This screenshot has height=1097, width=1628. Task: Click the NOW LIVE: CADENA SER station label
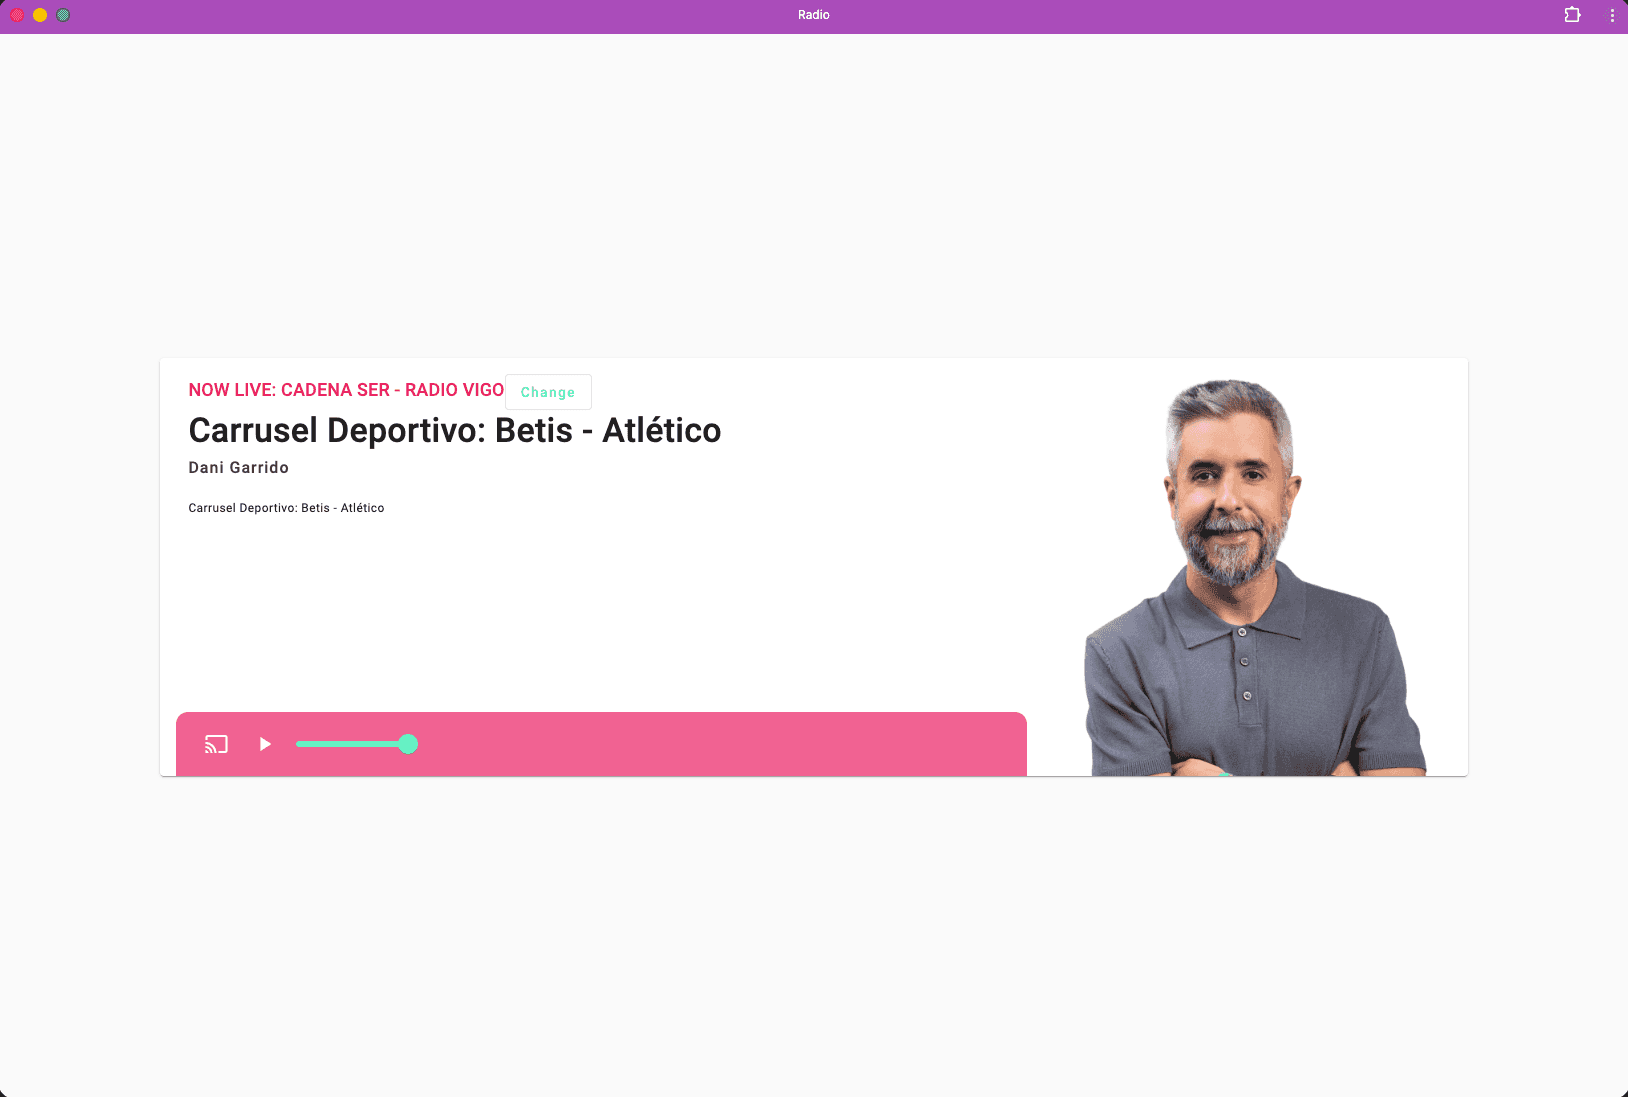click(x=346, y=390)
